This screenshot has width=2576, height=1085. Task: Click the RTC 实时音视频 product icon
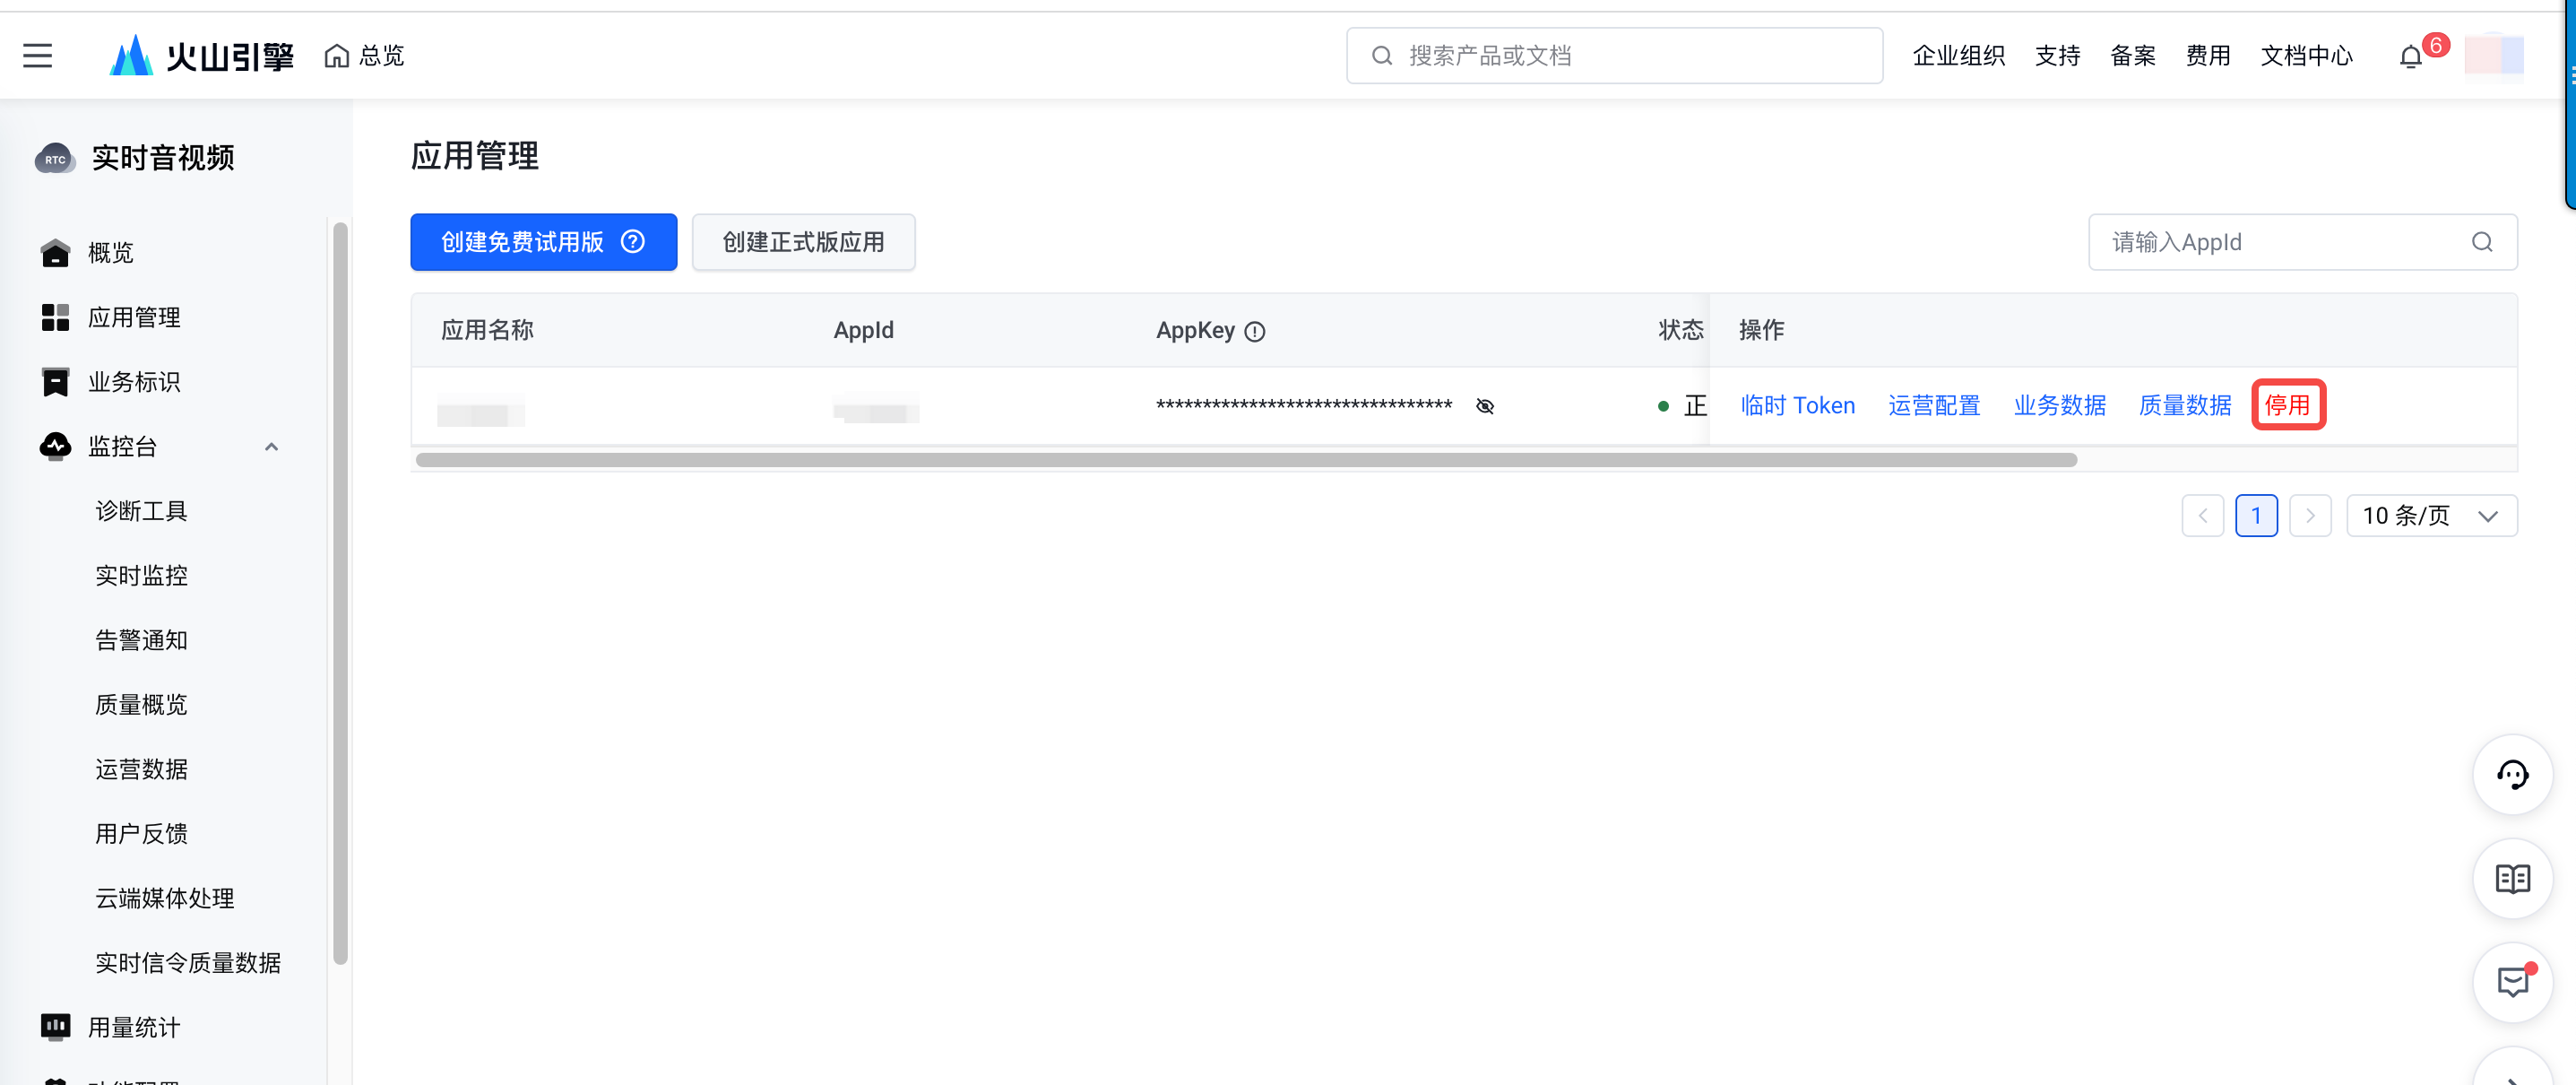(x=55, y=158)
